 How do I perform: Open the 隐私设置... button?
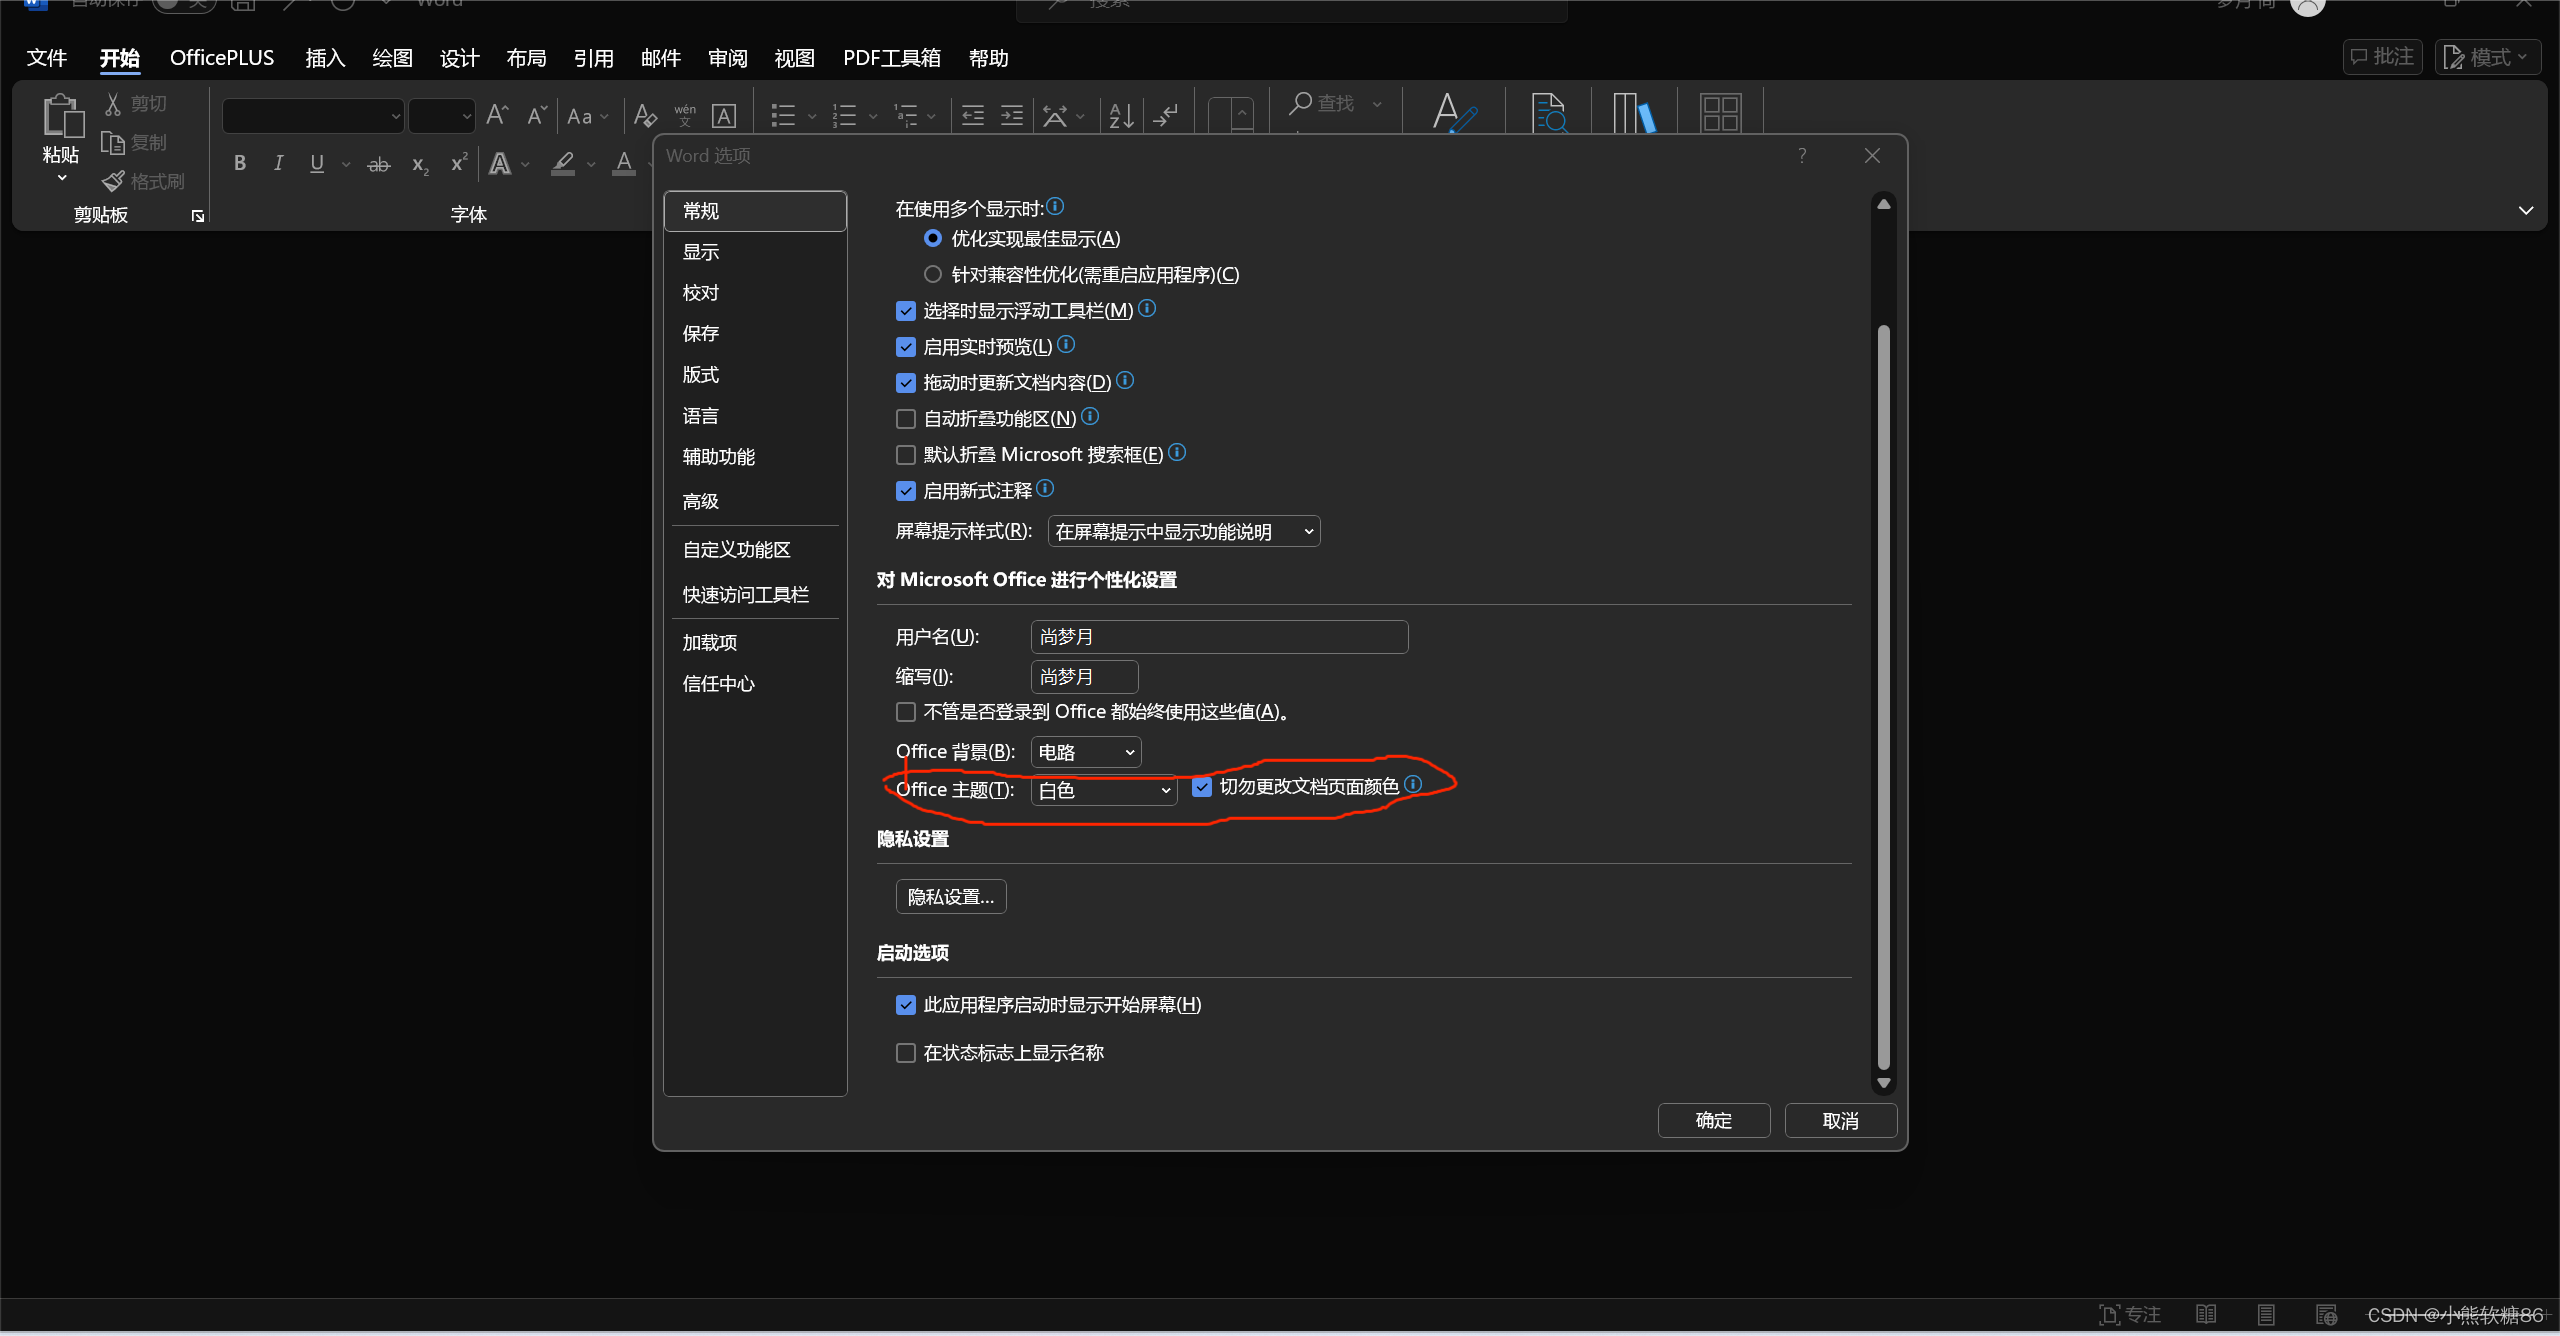950,897
